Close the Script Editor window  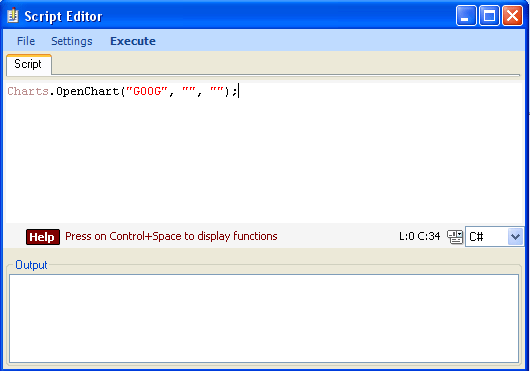[x=512, y=16]
